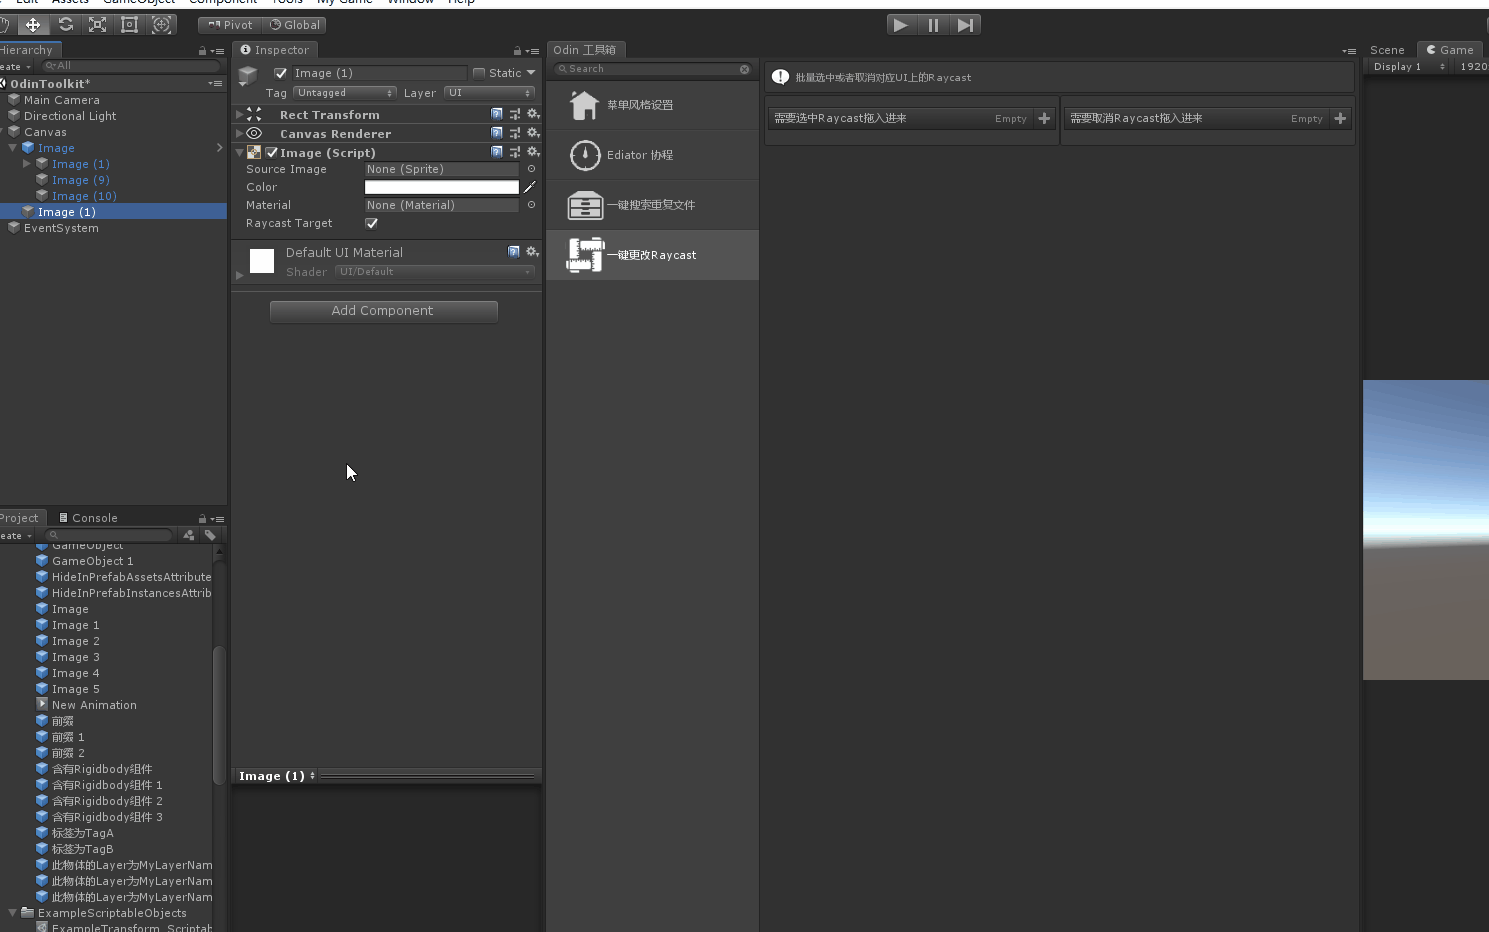Select the Move tool in the toolbar
Image resolution: width=1489 pixels, height=932 pixels.
point(33,25)
